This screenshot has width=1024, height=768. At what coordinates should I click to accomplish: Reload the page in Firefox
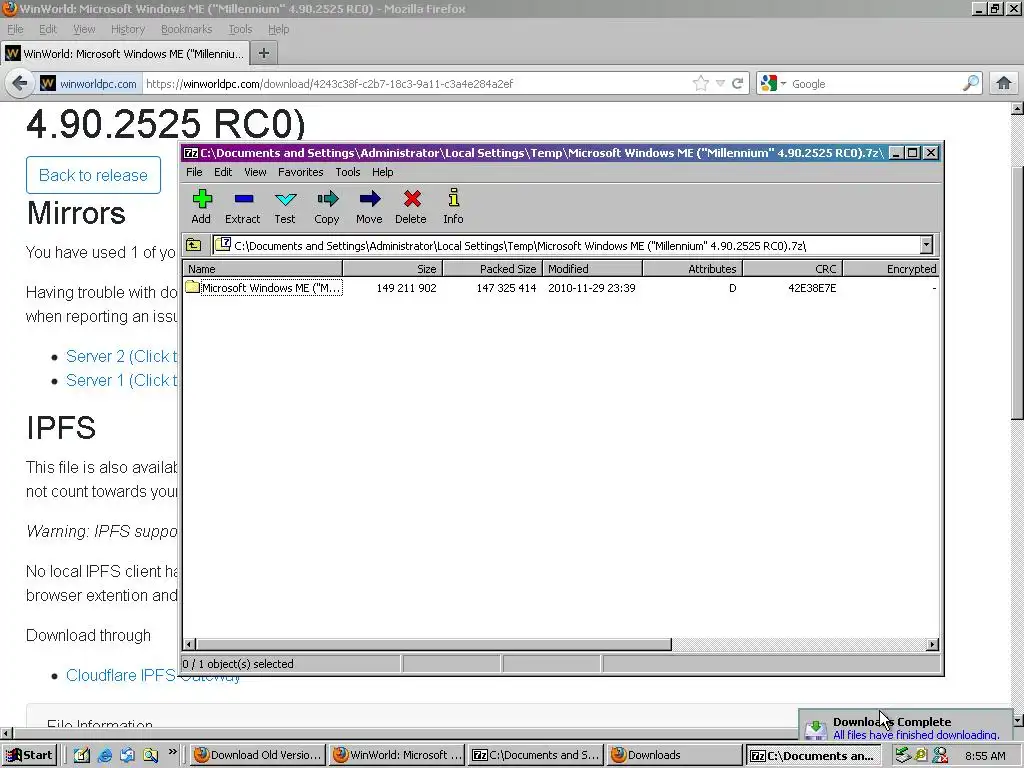click(737, 84)
